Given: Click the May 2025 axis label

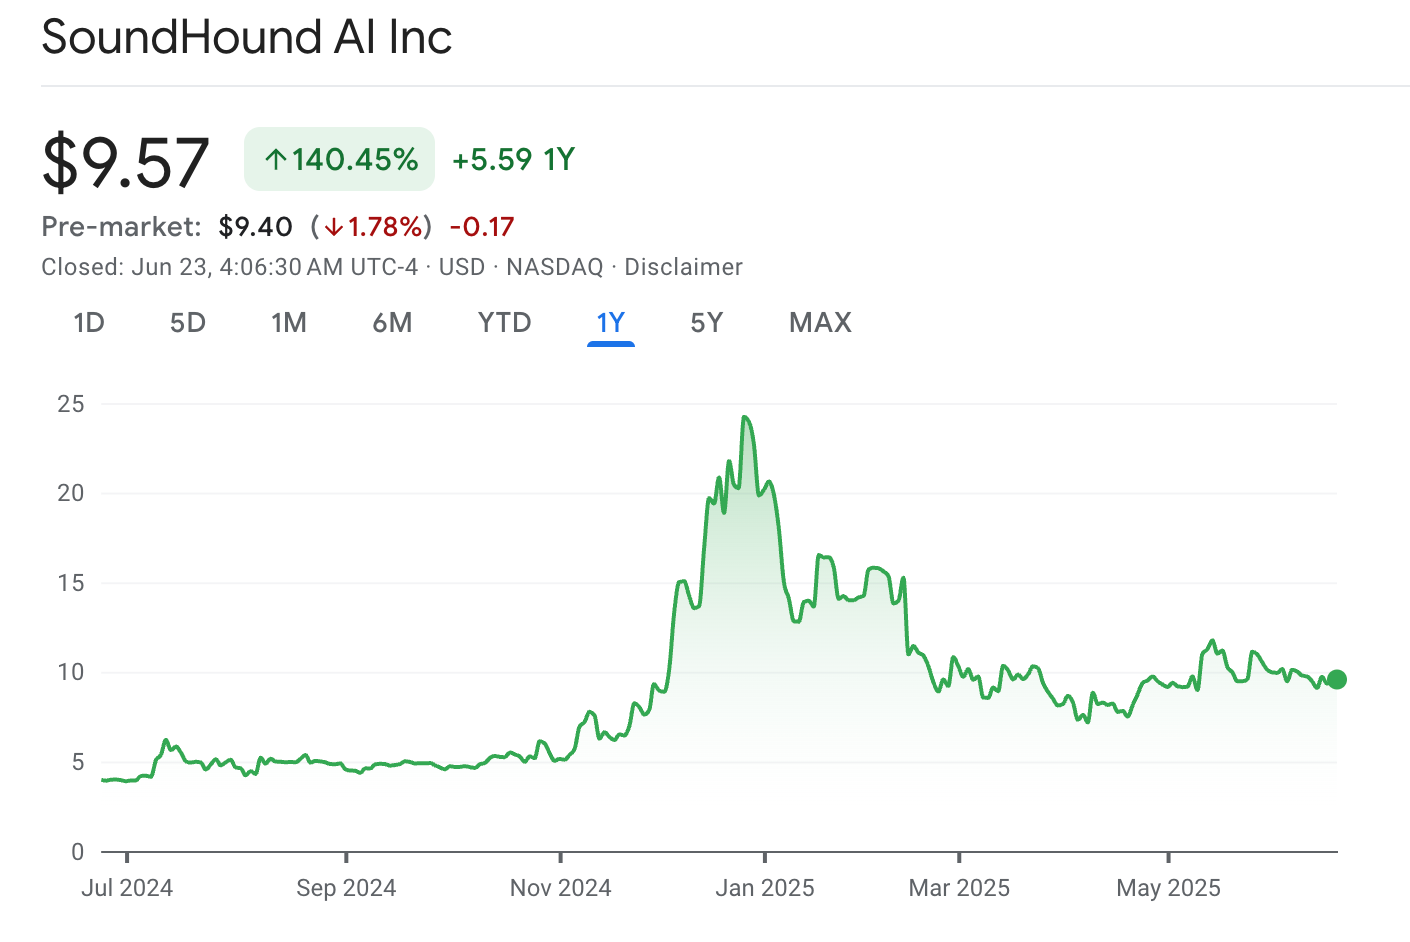Looking at the screenshot, I should click(1168, 888).
